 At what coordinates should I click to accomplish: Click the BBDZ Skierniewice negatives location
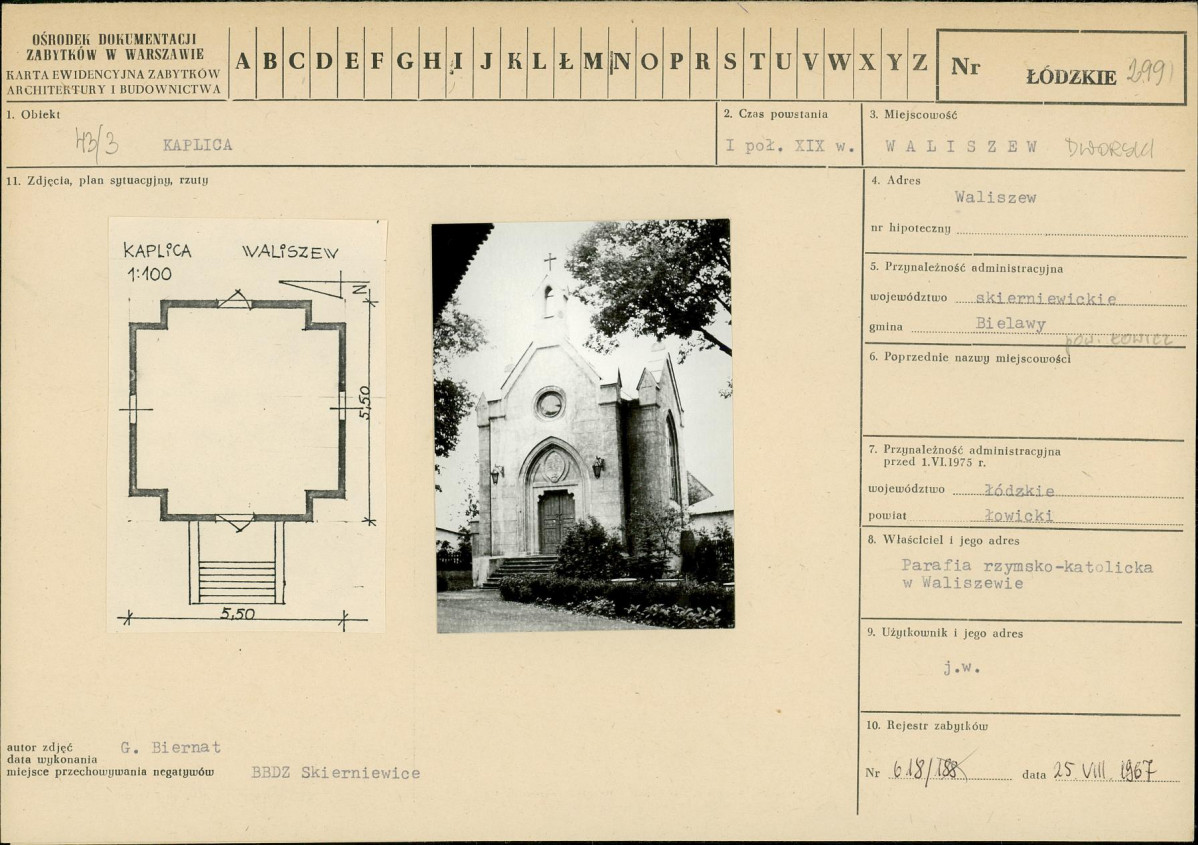(x=335, y=772)
